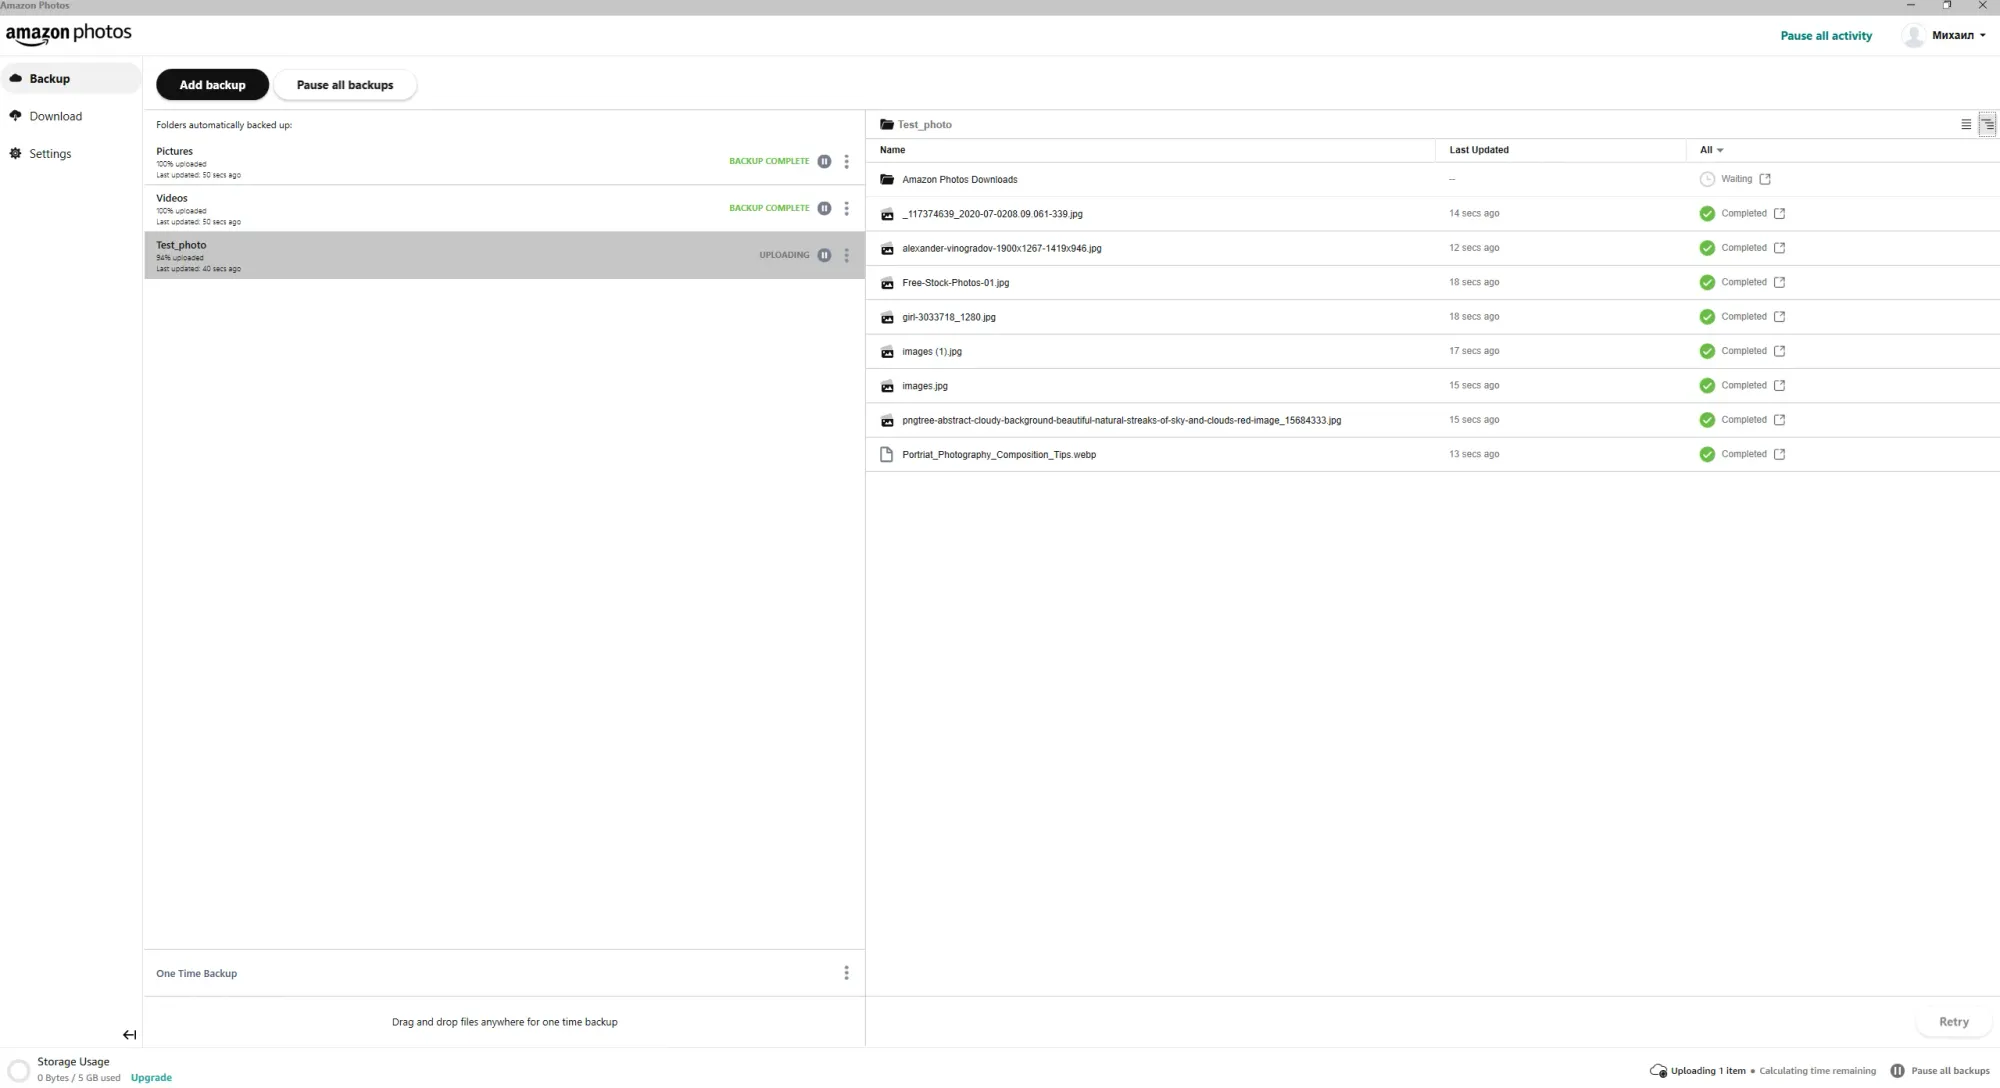Open the One Time Backup options menu
Viewport: 2000px width, 1088px height.
pos(846,973)
